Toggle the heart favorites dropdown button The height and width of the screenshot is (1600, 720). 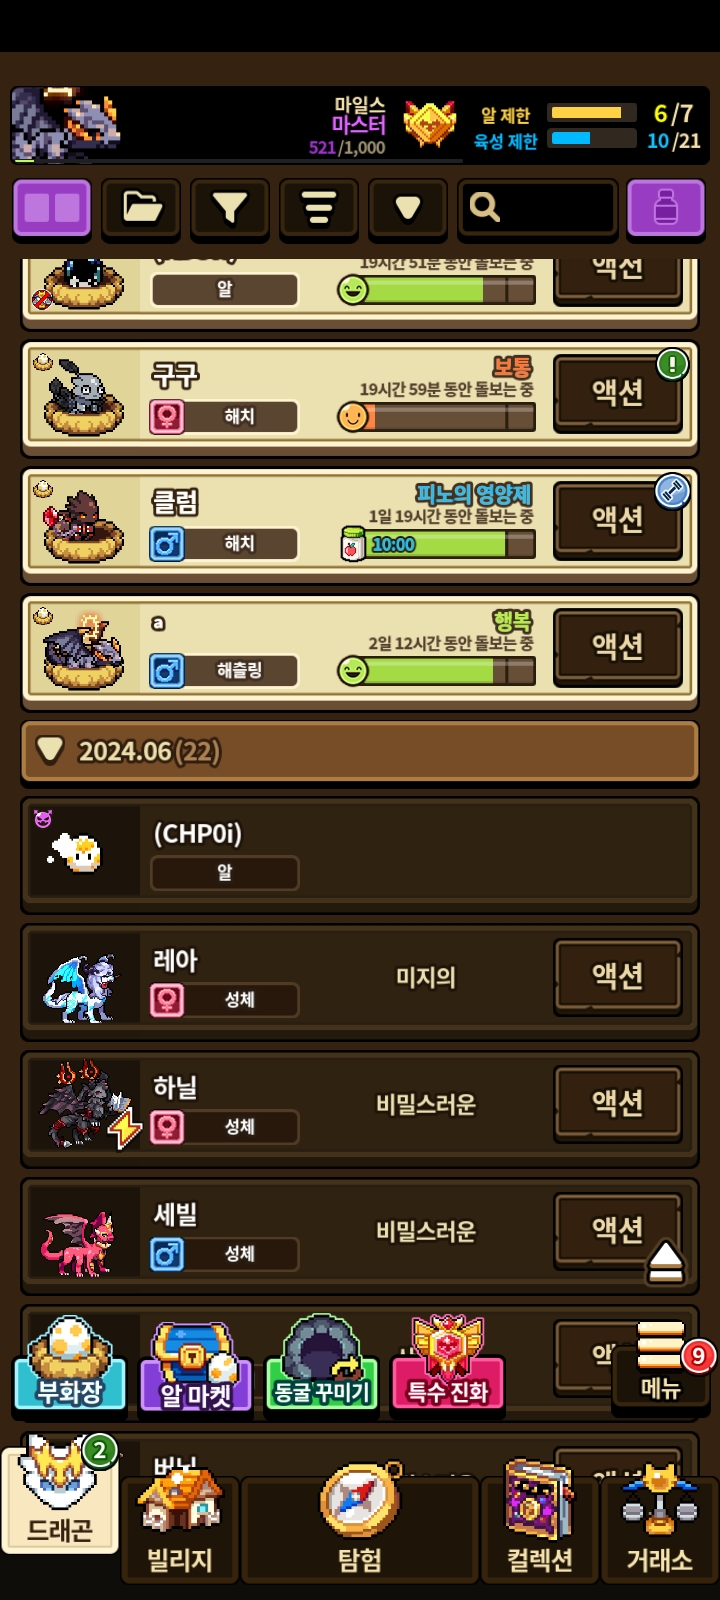(408, 208)
